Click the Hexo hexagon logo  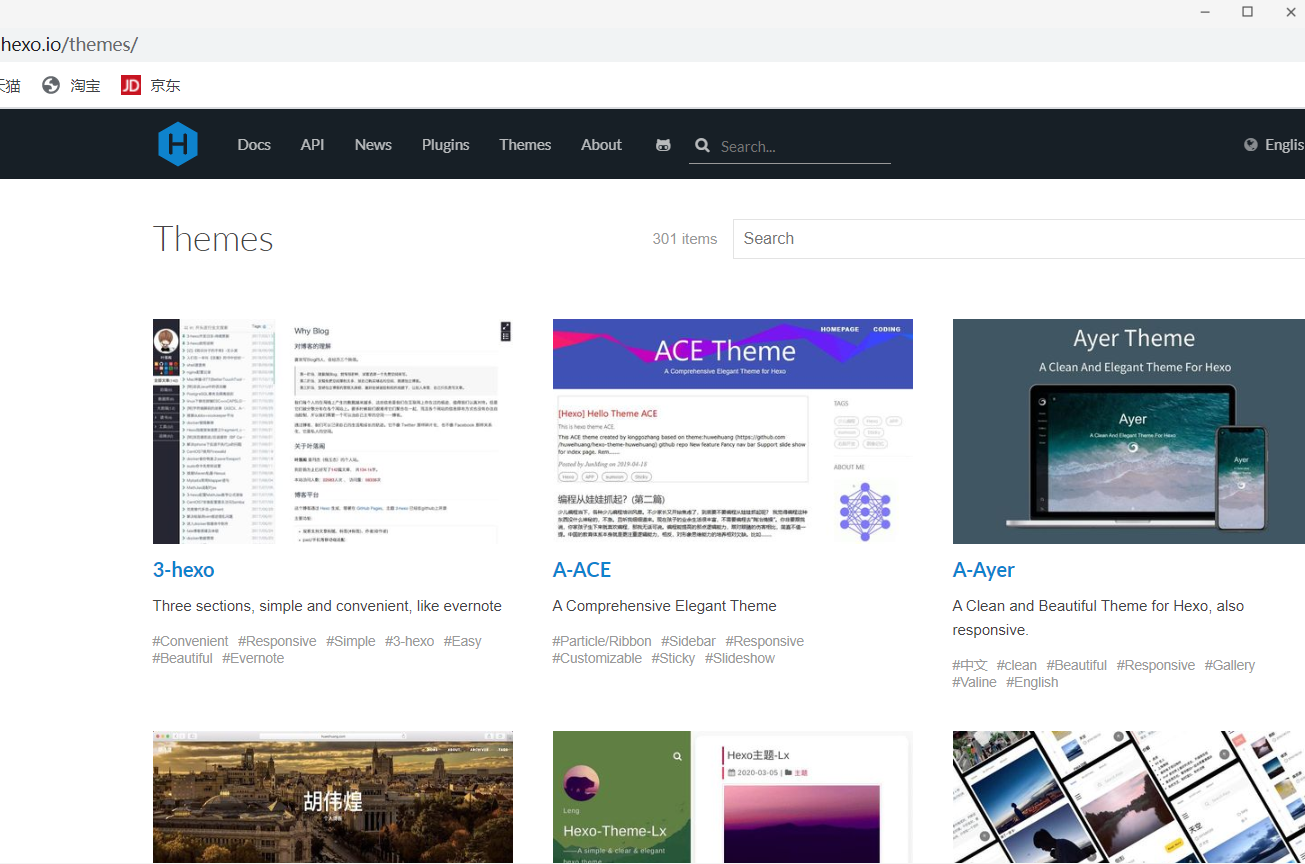point(178,144)
